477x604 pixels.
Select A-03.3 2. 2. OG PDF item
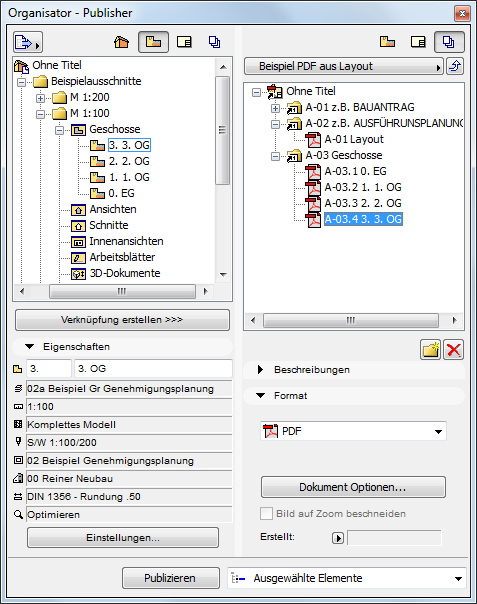363,203
